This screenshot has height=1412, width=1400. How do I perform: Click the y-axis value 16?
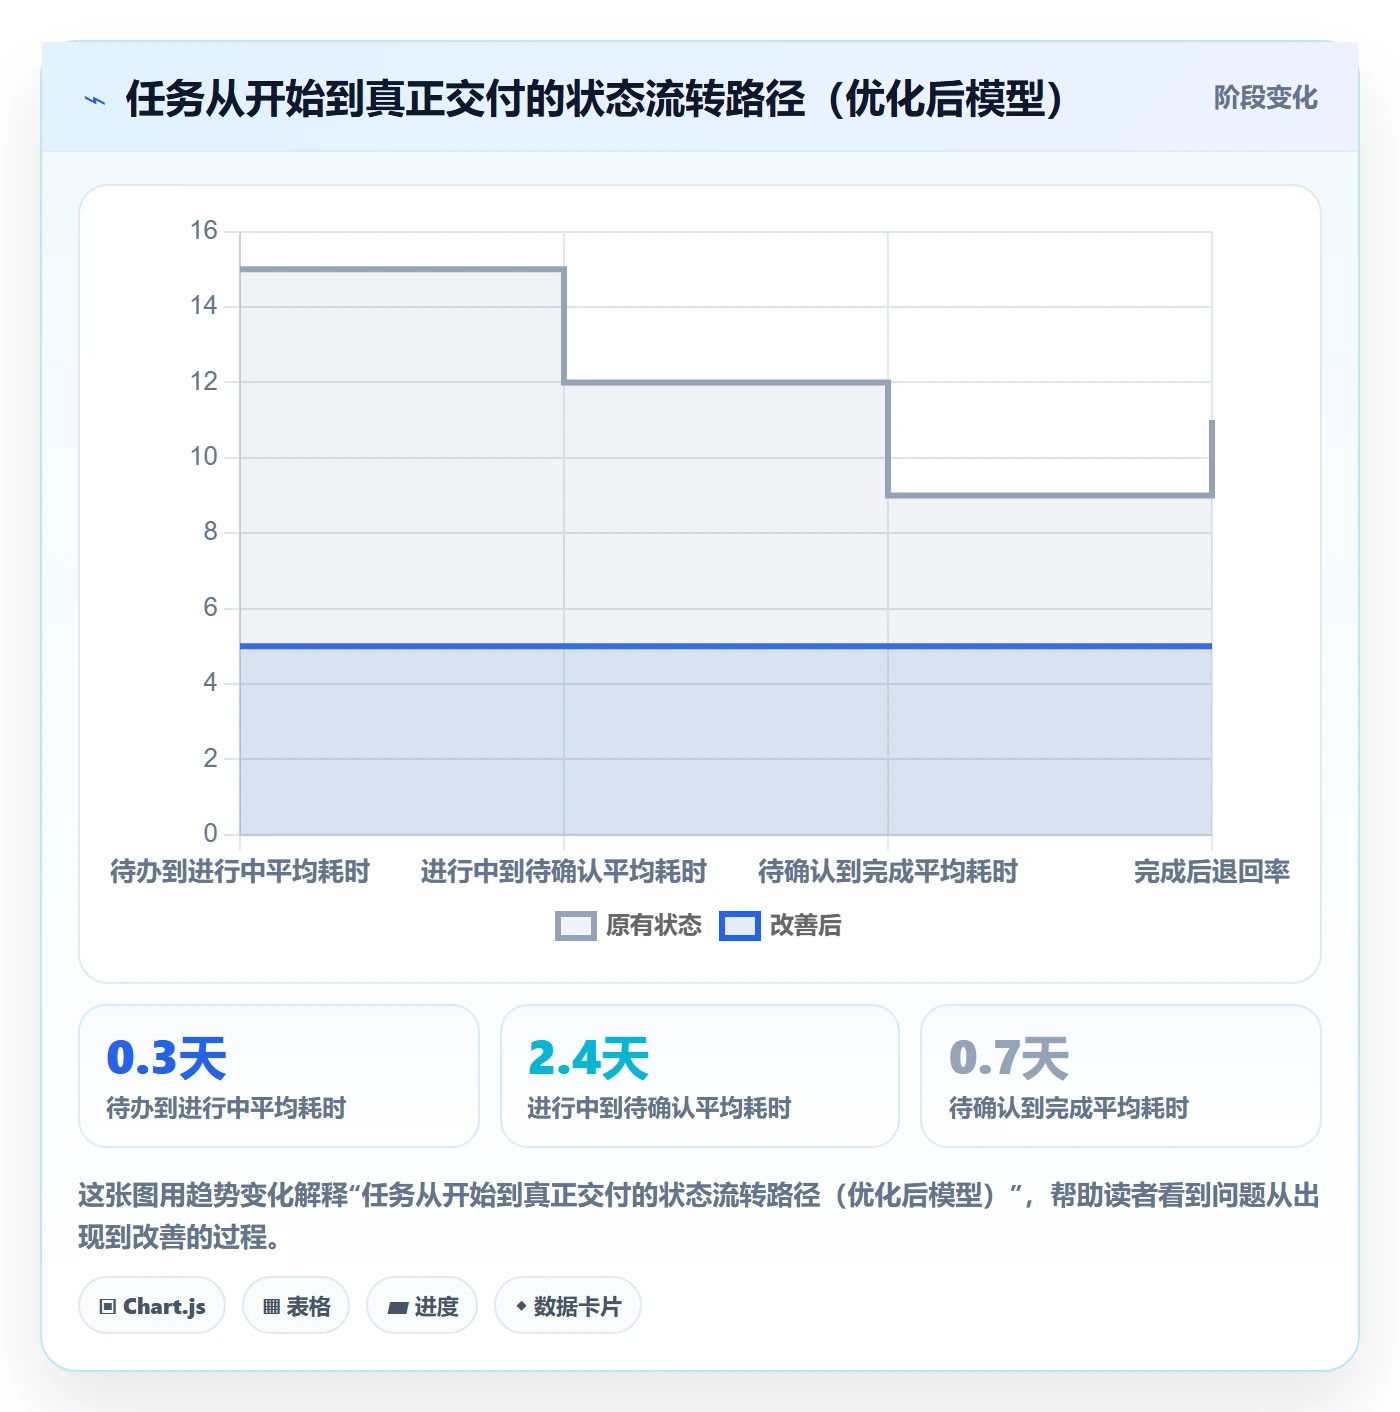[204, 231]
